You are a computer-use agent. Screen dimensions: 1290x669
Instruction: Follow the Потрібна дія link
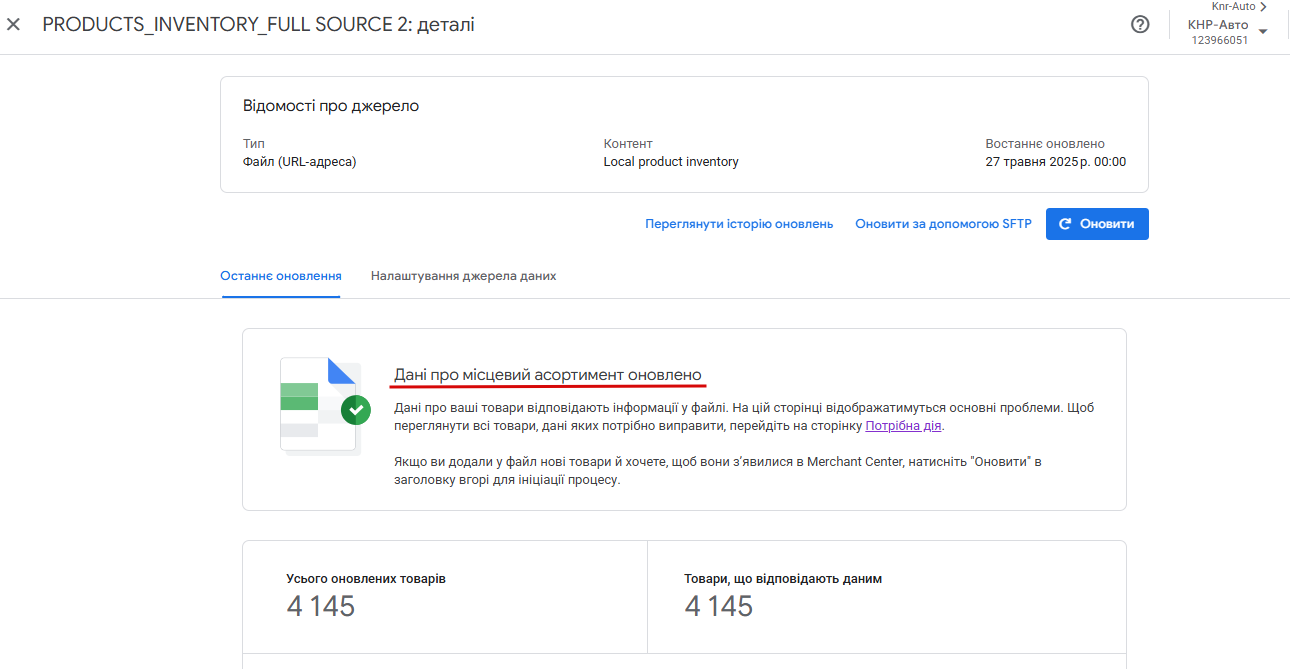[903, 426]
